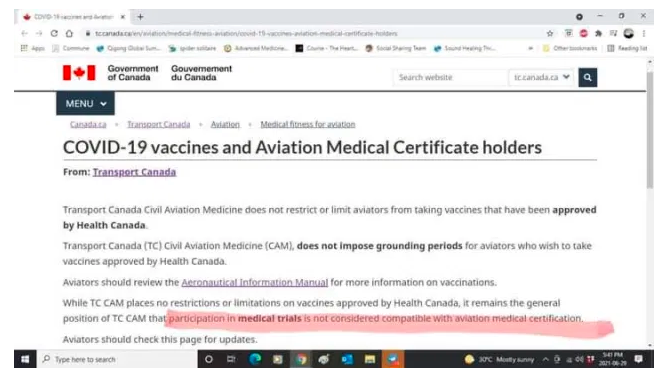Follow the Canada.ca breadcrumb link
Image resolution: width=663 pixels, height=377 pixels.
point(88,124)
